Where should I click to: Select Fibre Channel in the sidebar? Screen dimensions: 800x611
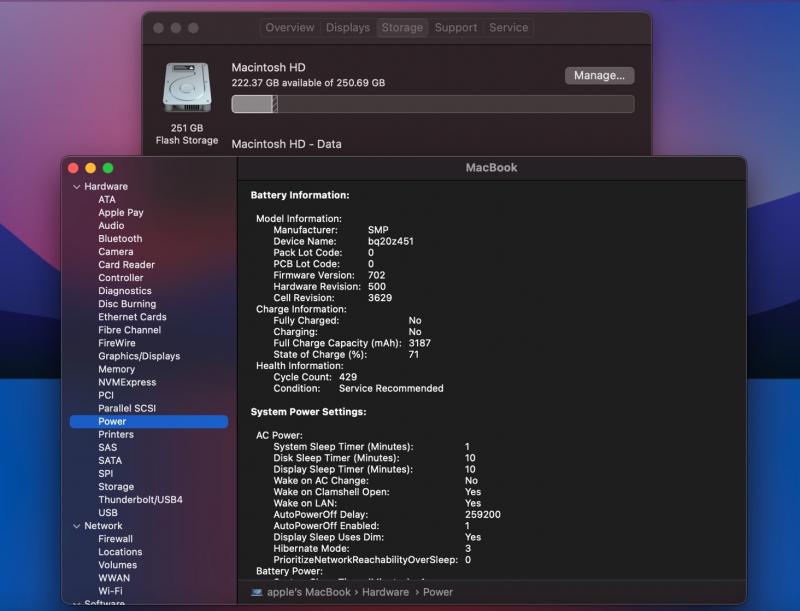coord(130,330)
